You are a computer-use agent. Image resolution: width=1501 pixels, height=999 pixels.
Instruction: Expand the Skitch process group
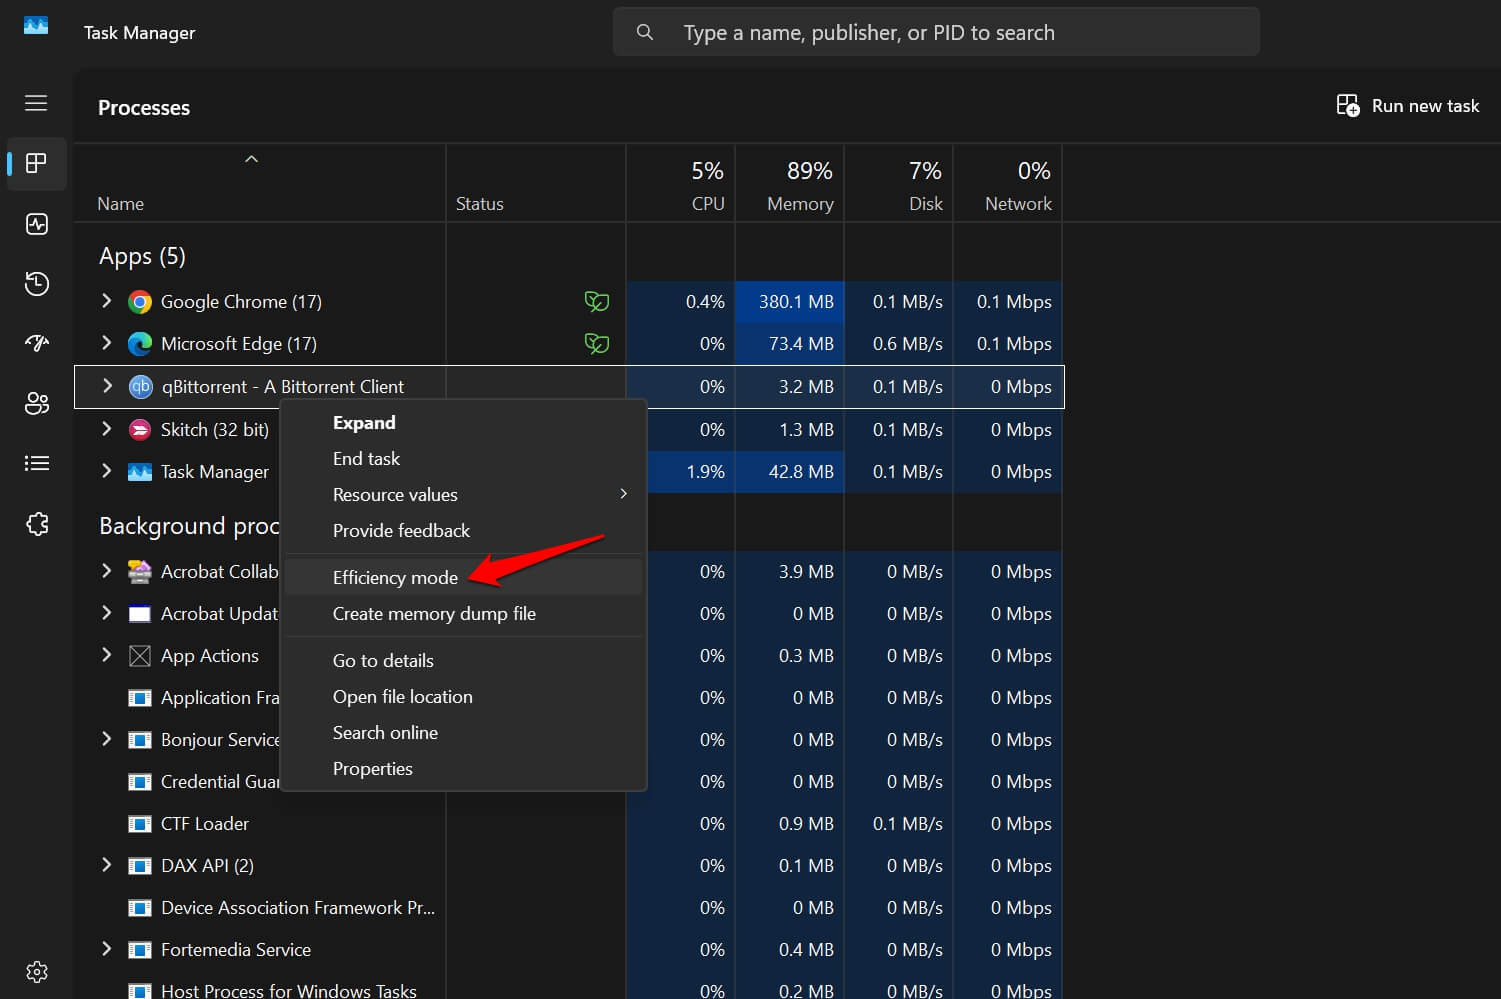click(x=106, y=428)
